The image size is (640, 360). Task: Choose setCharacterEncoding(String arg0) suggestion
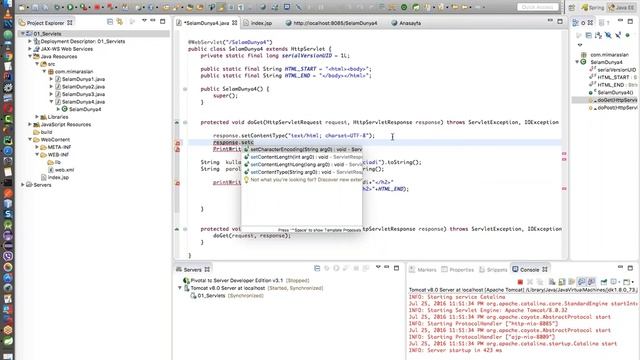302,150
